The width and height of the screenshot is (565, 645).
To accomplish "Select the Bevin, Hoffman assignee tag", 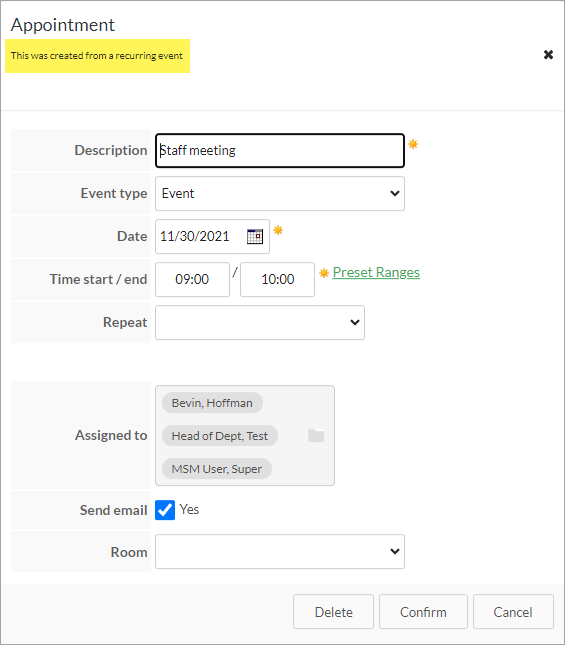I will pos(212,403).
